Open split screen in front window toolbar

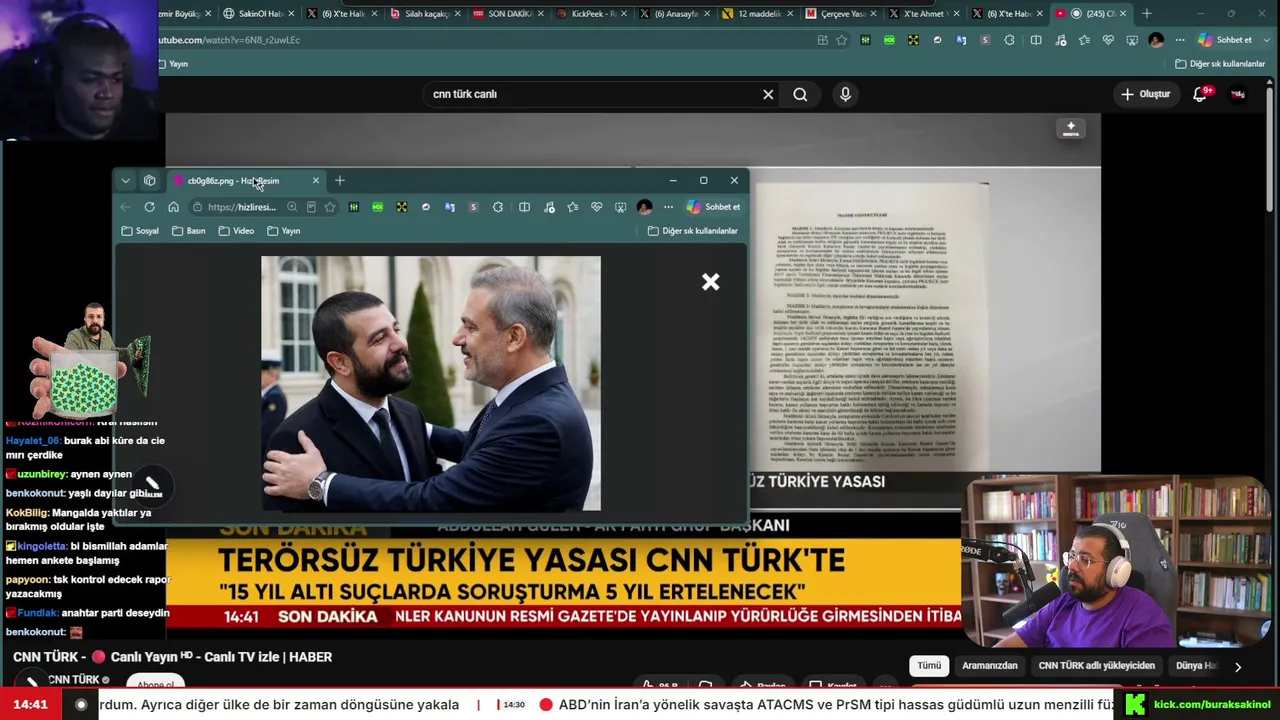(524, 207)
